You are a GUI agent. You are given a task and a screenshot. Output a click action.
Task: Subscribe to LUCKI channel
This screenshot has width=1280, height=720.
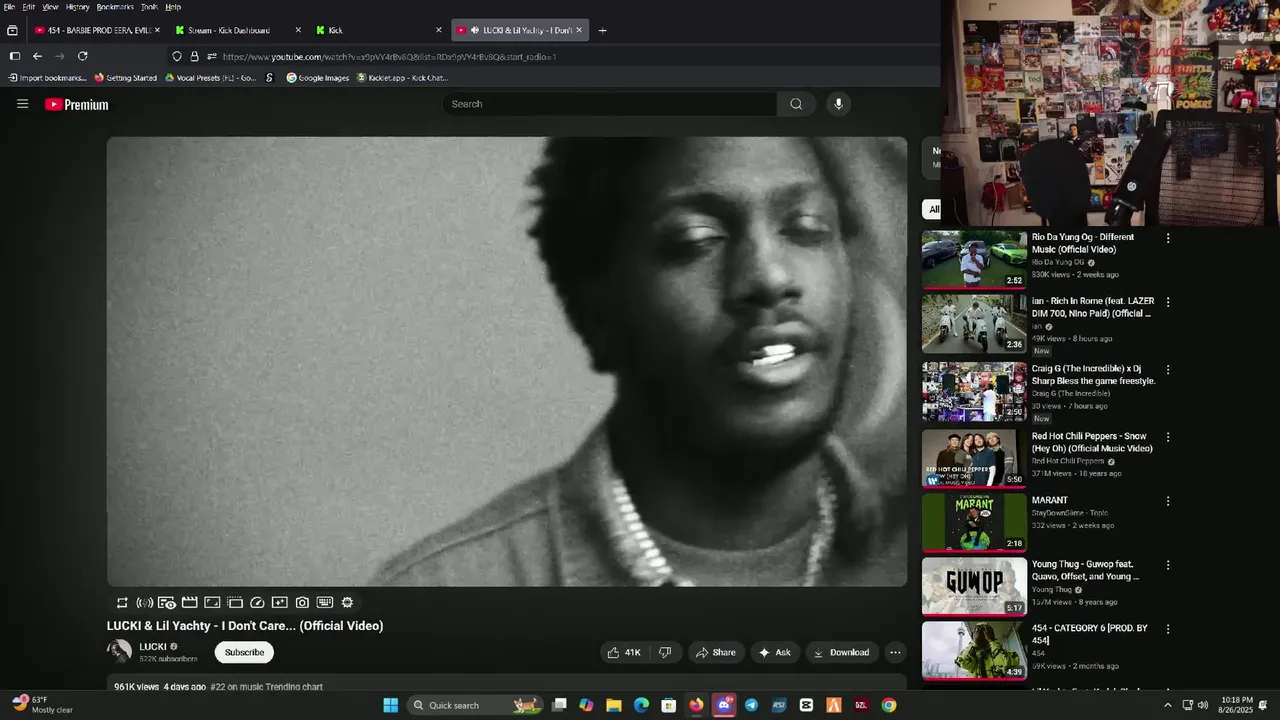coord(244,652)
